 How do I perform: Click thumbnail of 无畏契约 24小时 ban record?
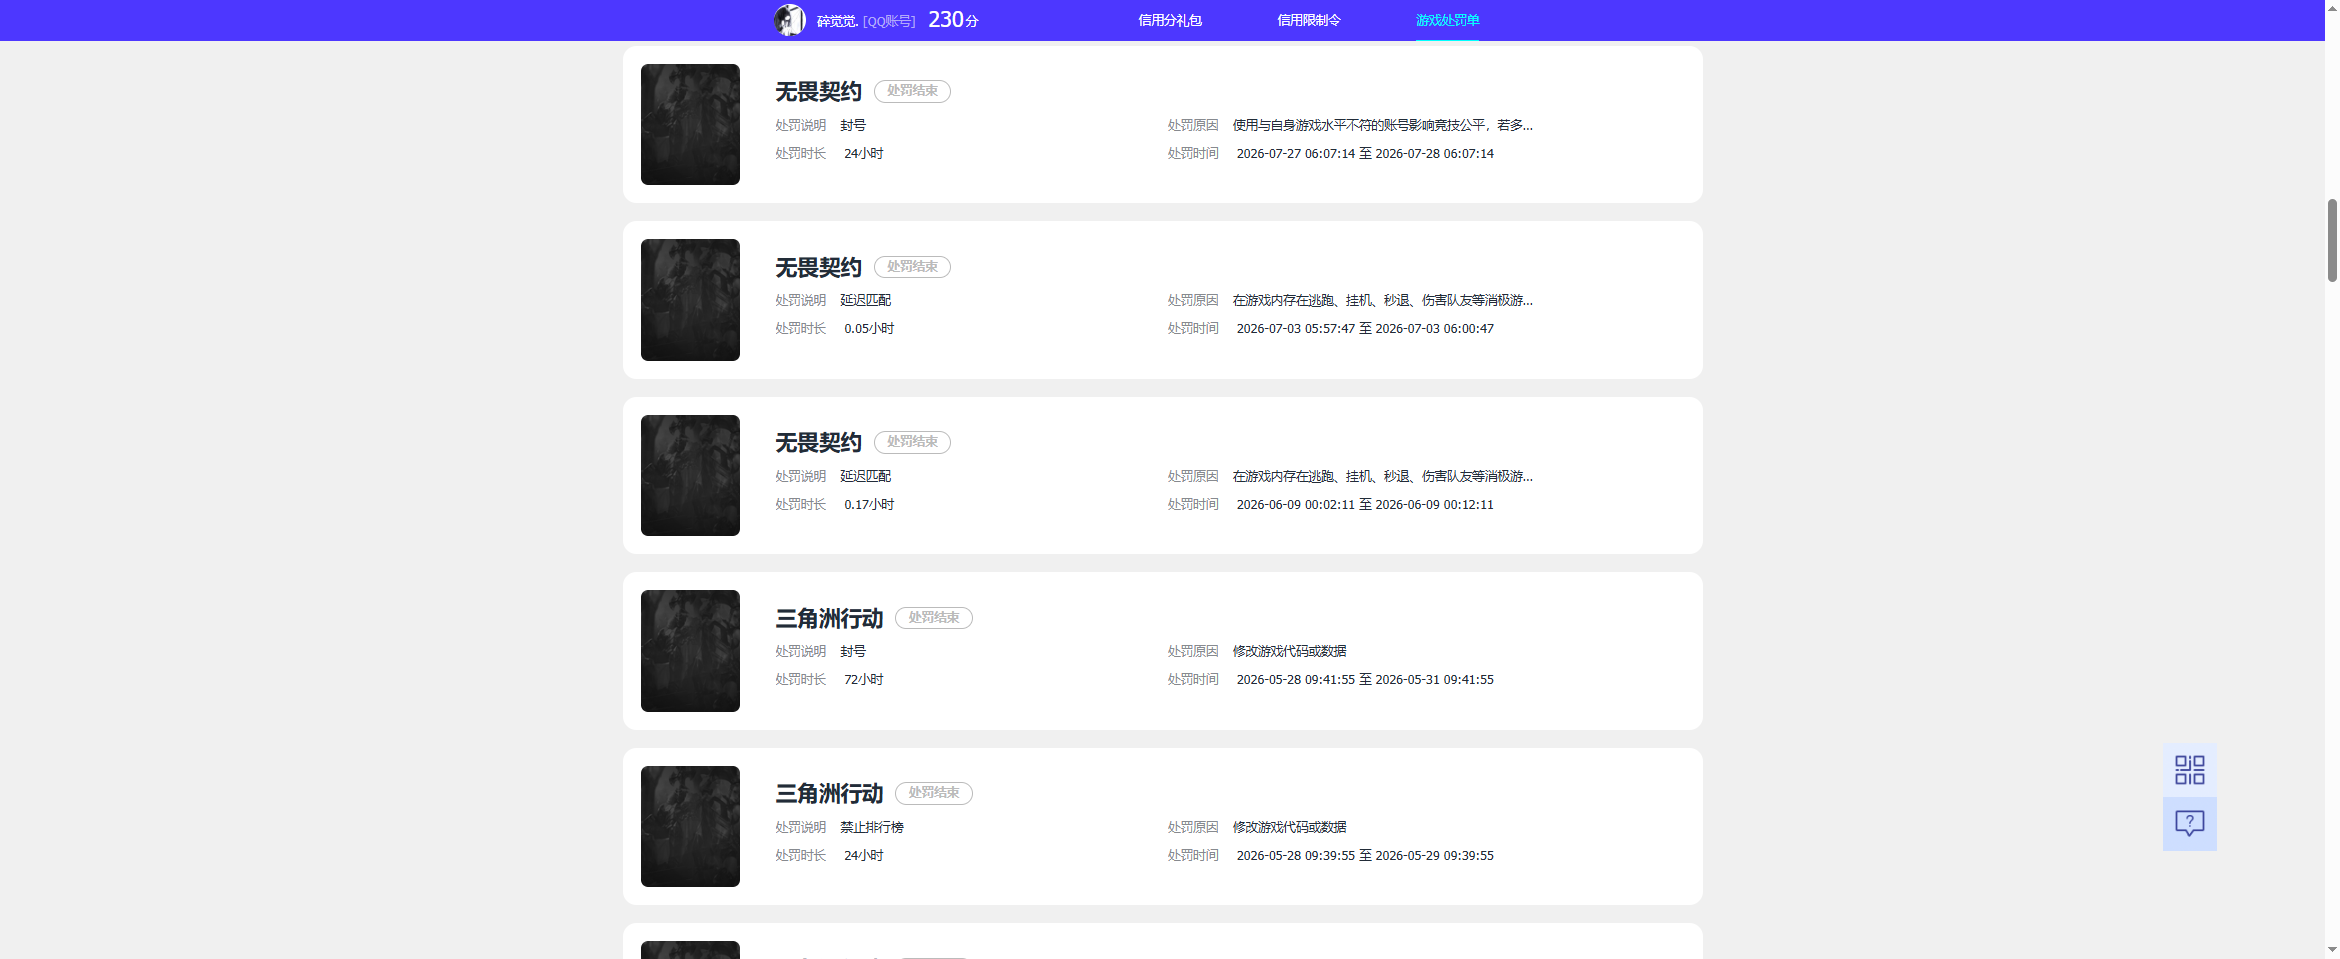[690, 124]
